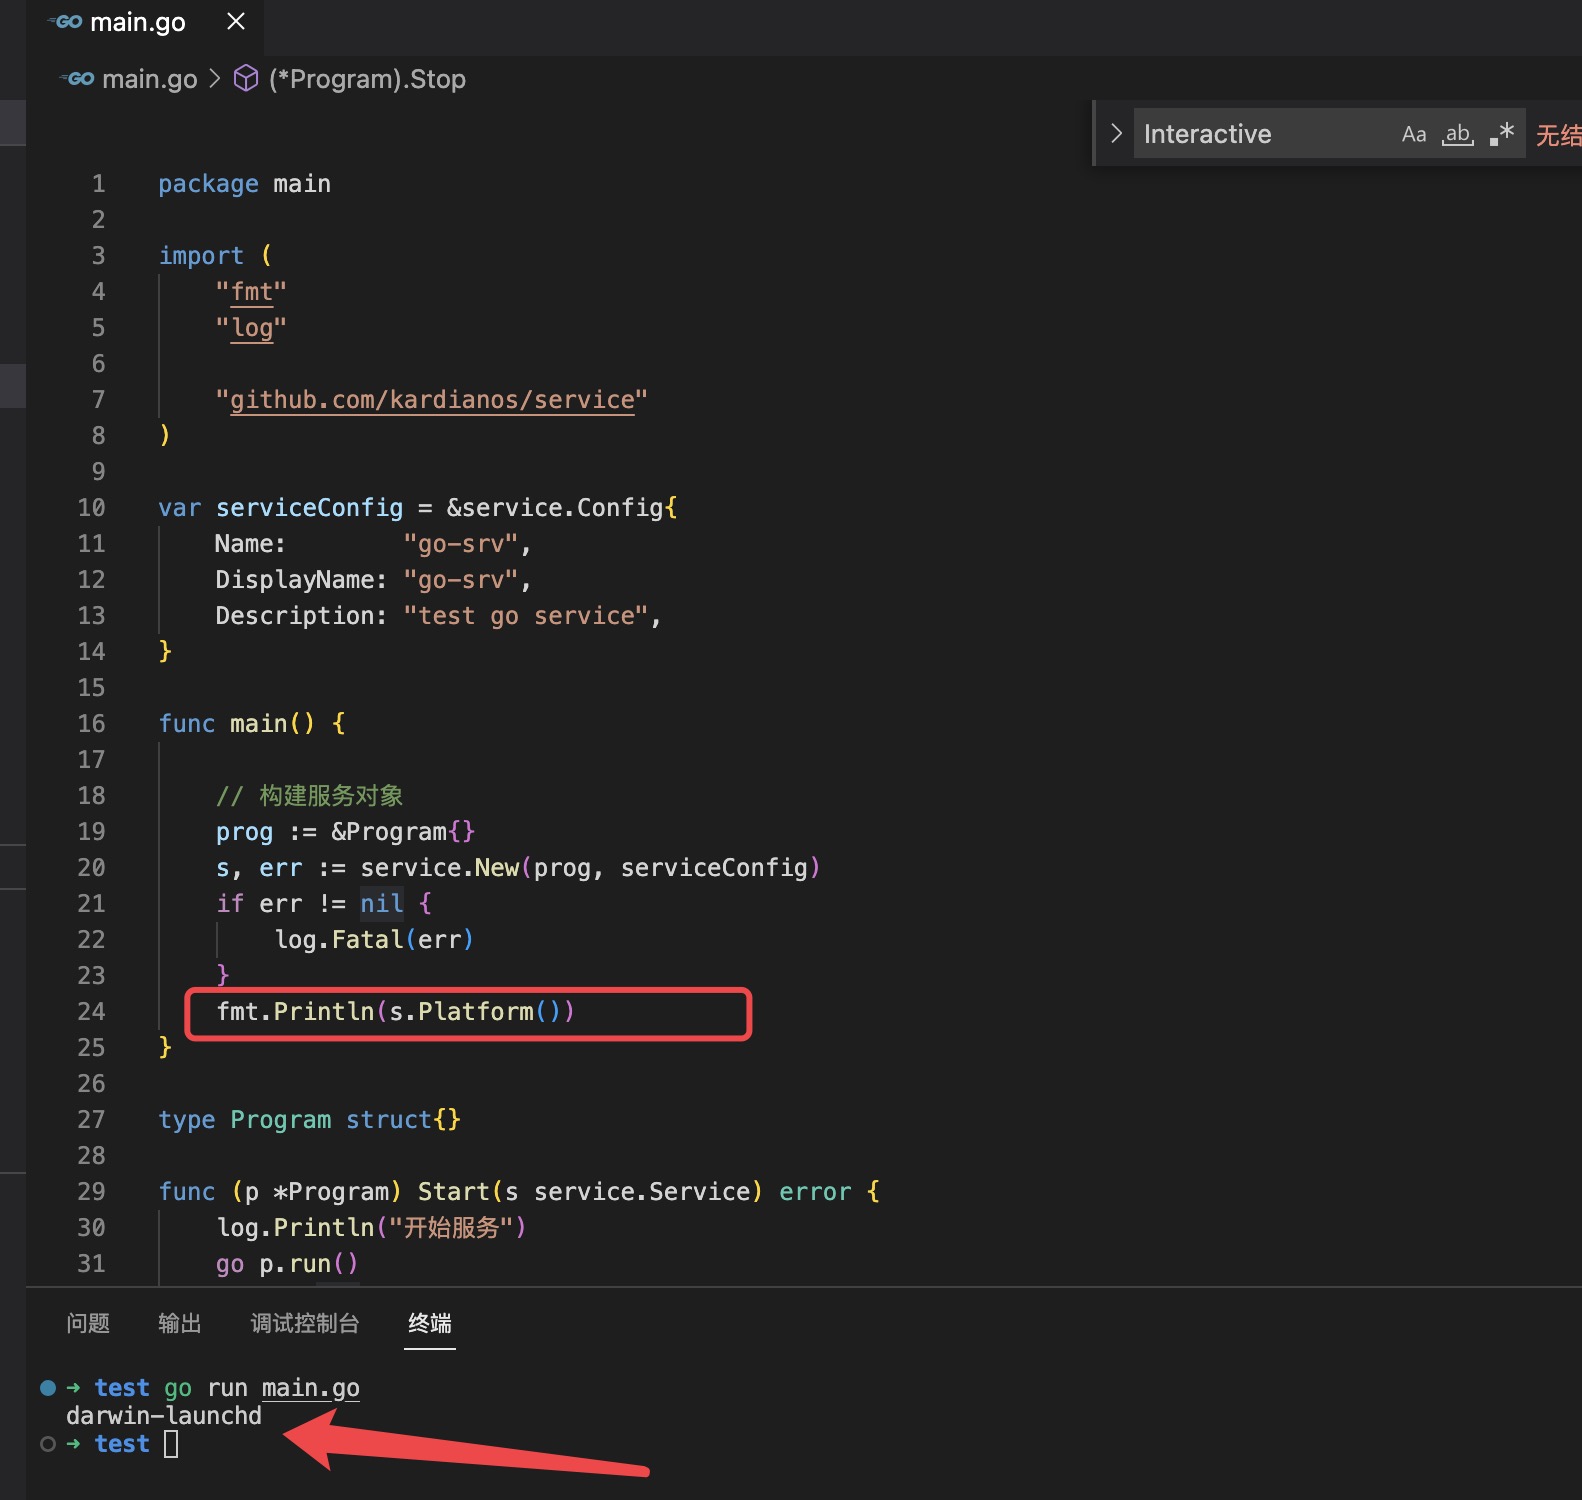This screenshot has height=1500, width=1582.
Task: Click the comment "// 构建服务对象"
Action: click(309, 796)
